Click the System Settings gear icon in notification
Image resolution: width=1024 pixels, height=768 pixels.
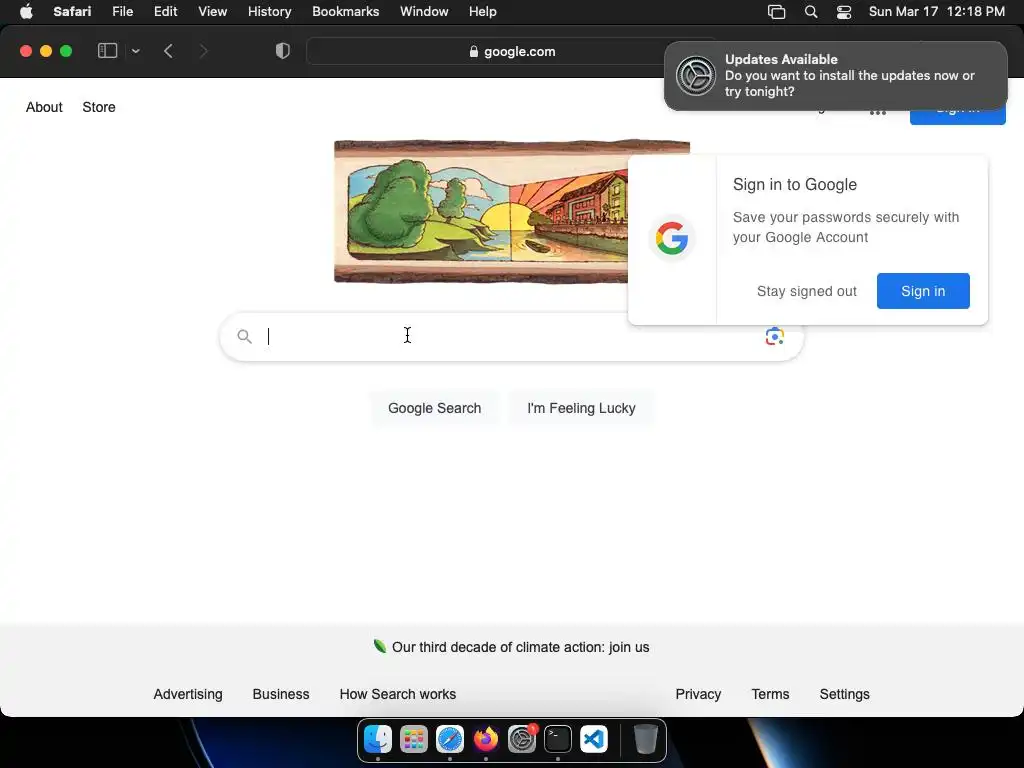696,76
